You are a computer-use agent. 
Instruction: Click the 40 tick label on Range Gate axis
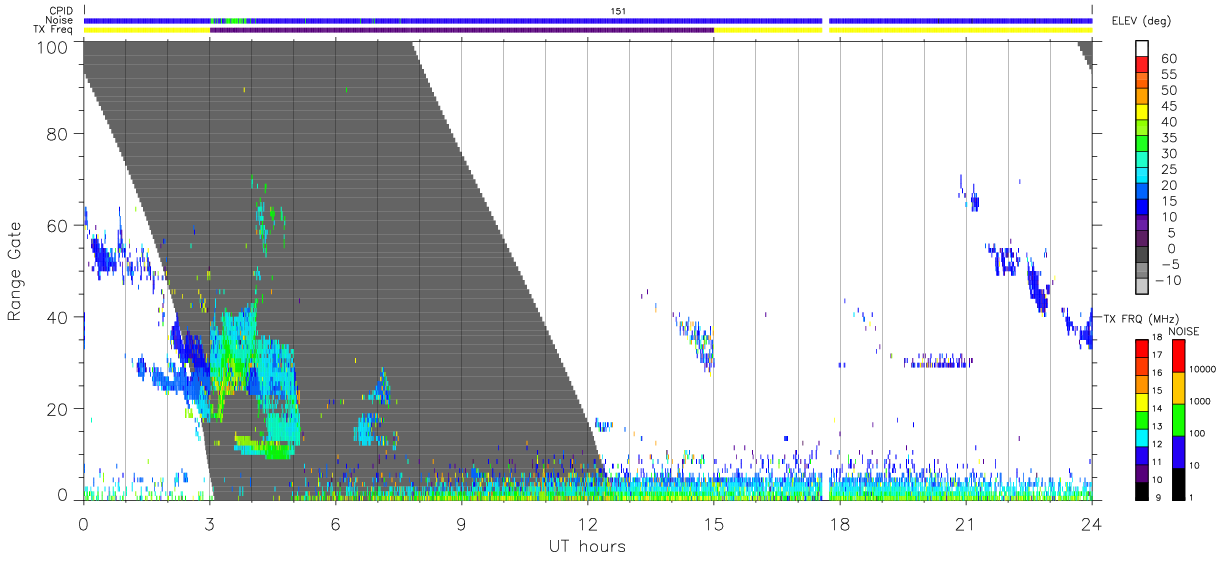(x=57, y=318)
